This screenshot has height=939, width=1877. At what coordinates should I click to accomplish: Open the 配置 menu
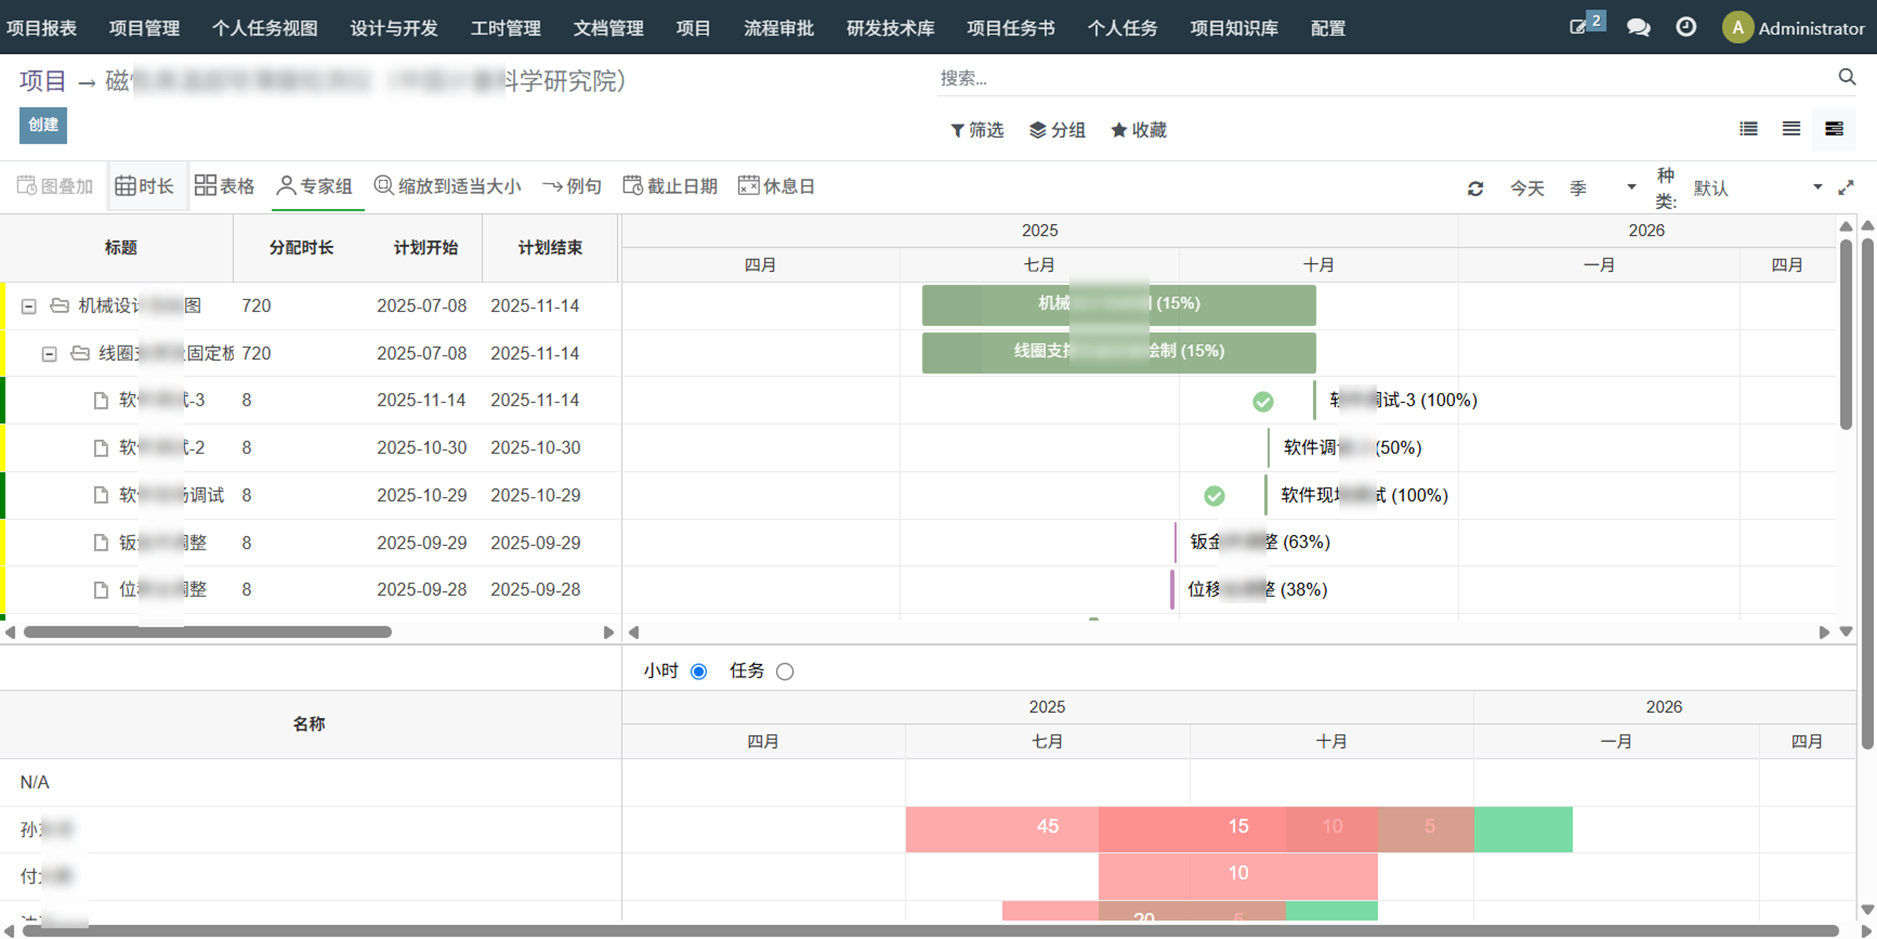(x=1328, y=28)
